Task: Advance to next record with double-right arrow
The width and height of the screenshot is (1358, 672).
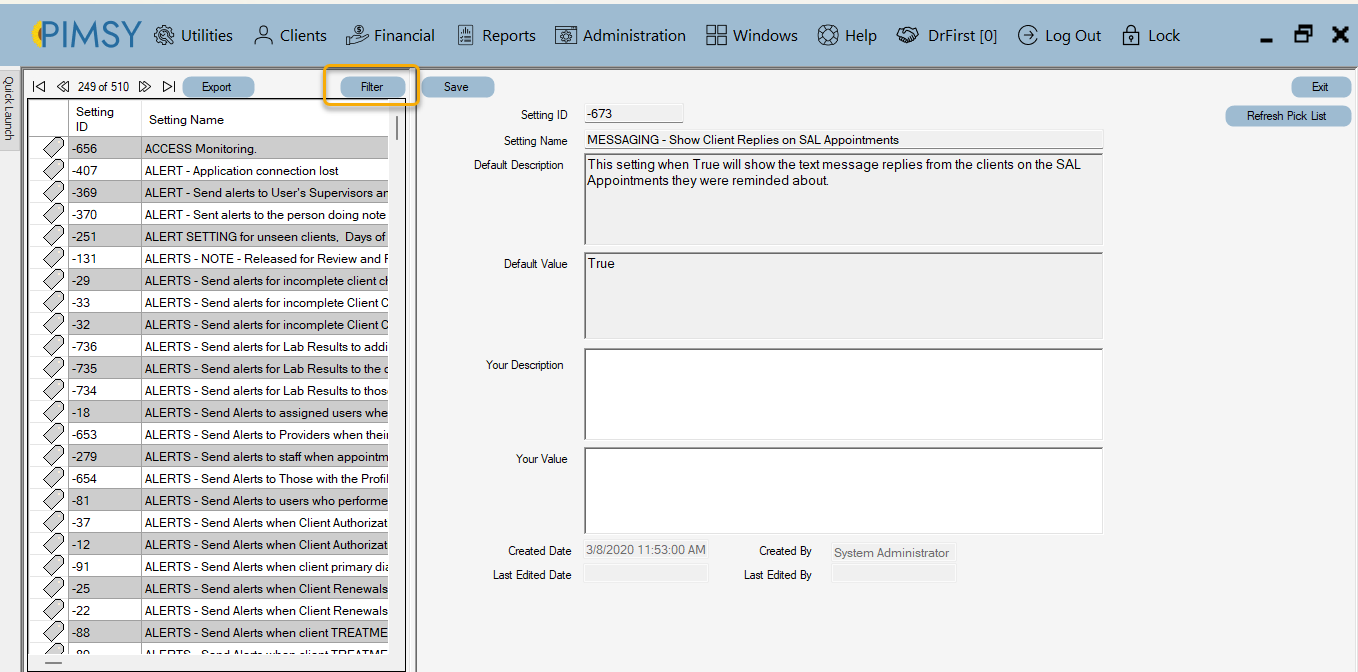Action: (145, 86)
